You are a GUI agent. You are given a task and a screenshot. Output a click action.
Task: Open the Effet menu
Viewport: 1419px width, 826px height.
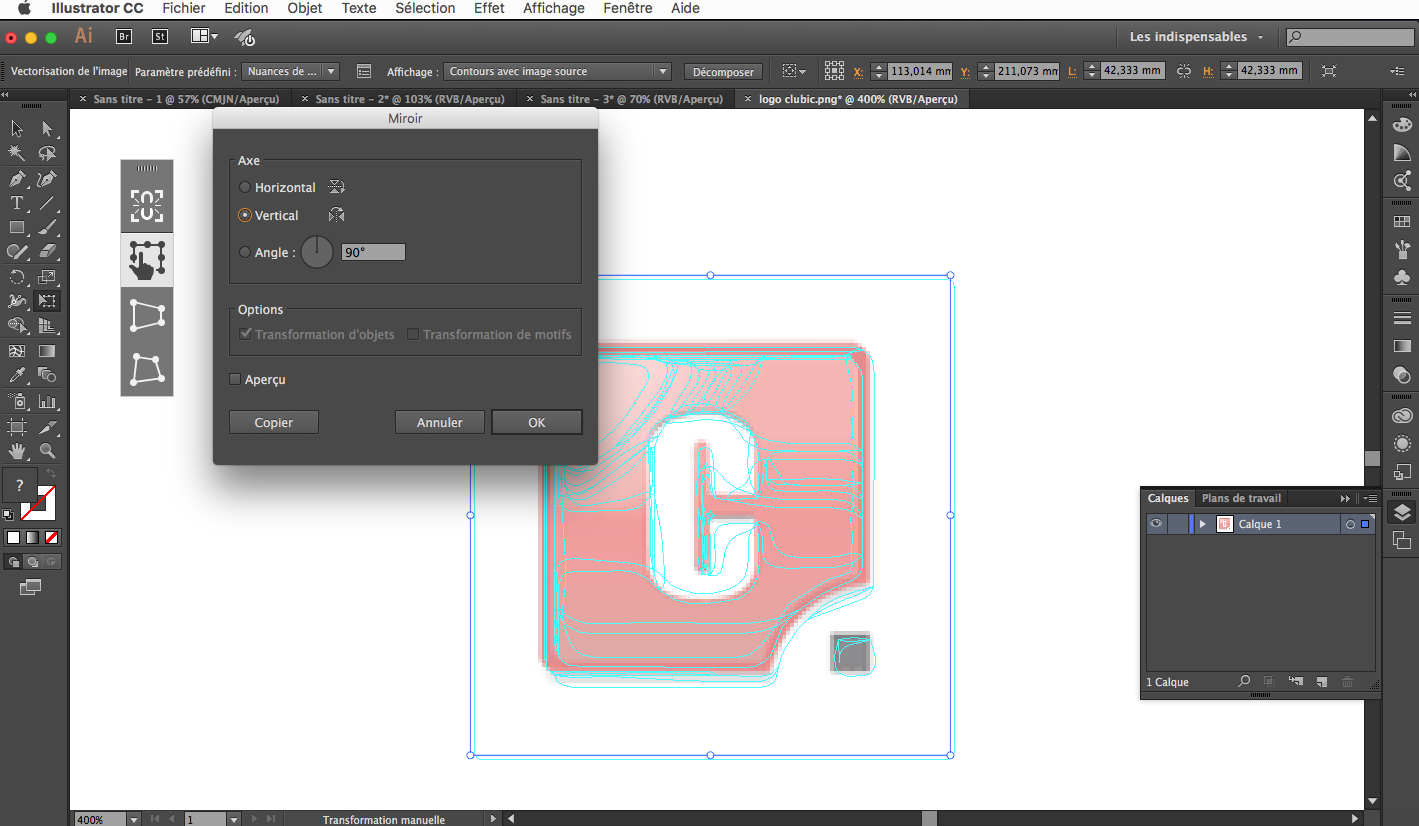click(489, 8)
